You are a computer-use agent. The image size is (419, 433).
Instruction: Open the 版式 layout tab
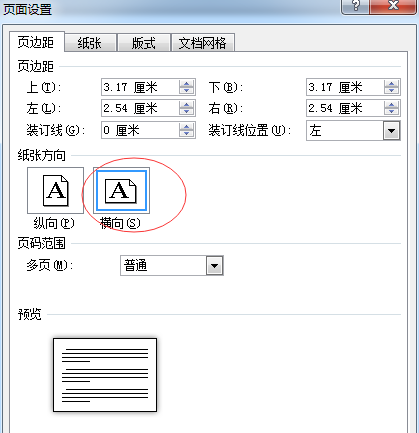point(143,43)
